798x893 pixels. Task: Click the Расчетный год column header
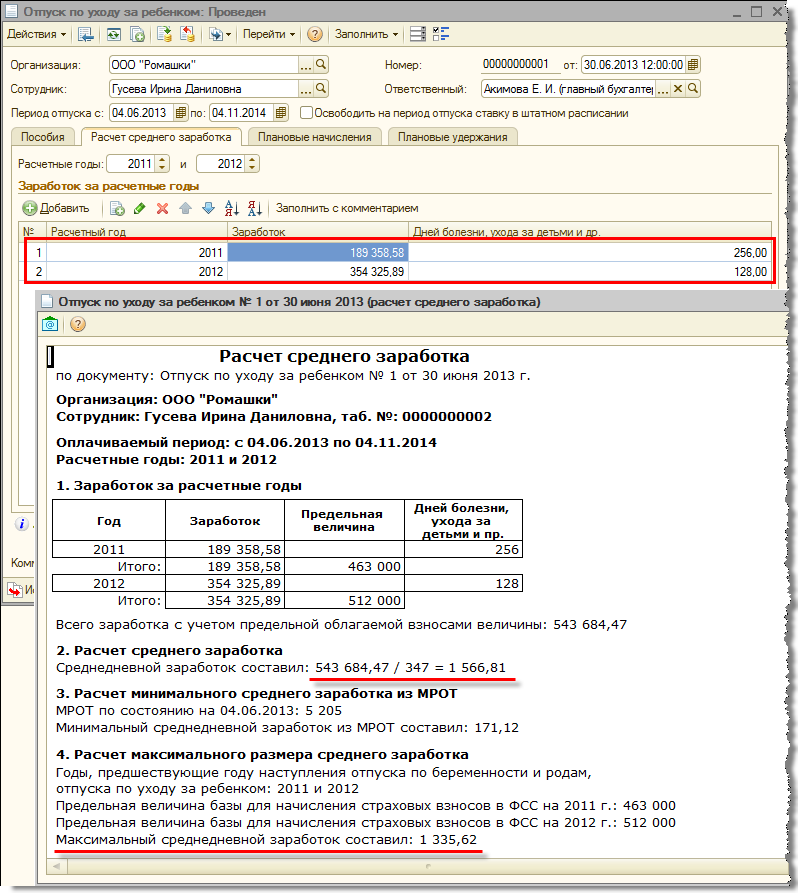(137, 232)
